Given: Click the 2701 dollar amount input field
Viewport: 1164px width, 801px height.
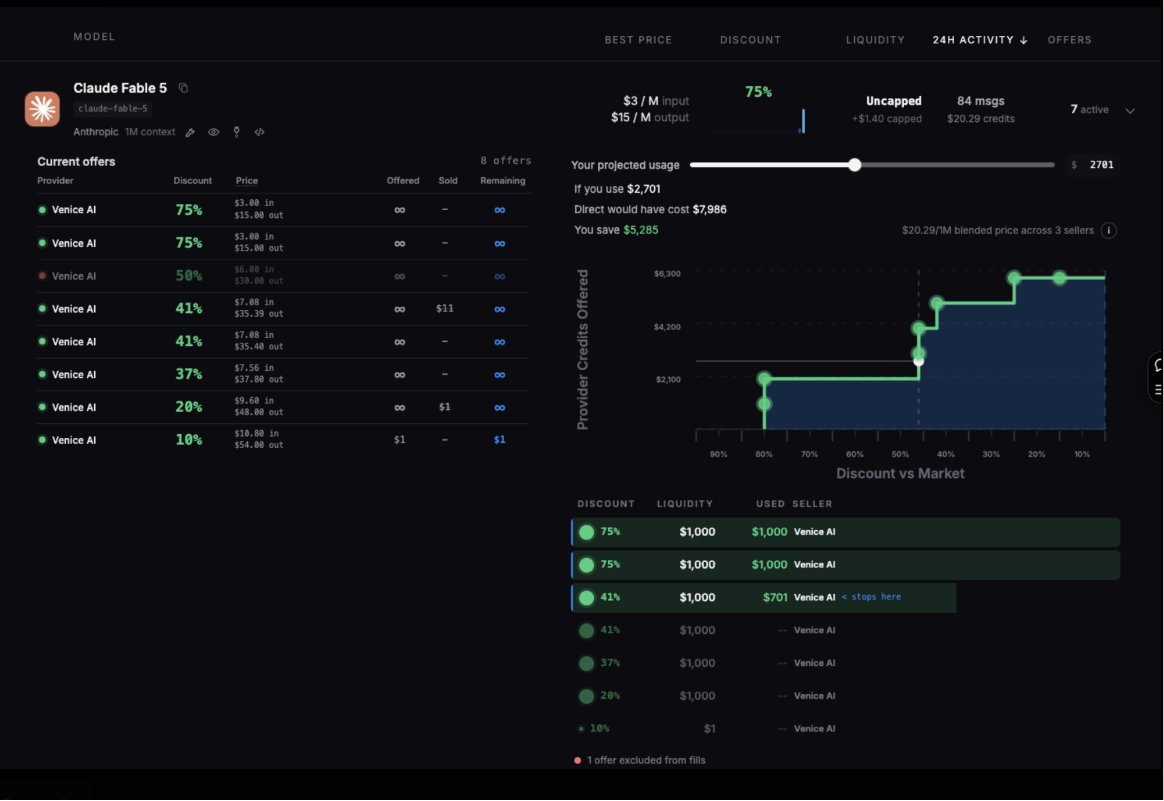Looking at the screenshot, I should 1093,165.
